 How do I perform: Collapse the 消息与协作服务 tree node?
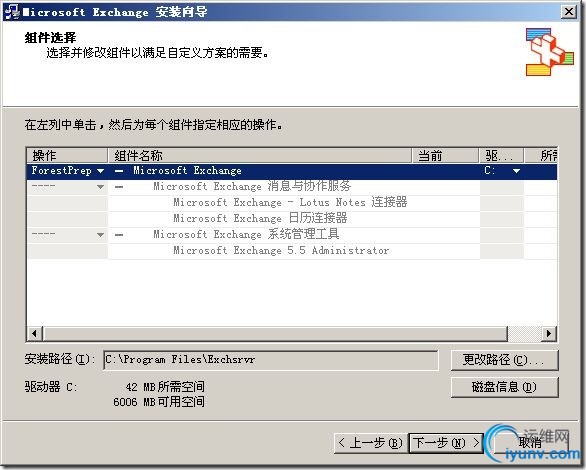(119, 187)
